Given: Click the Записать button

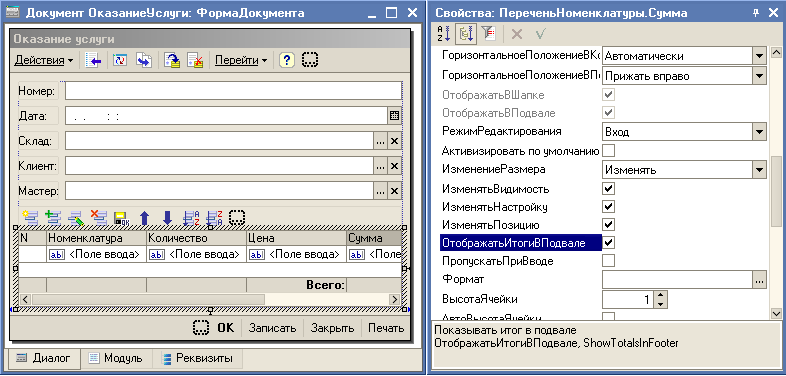Looking at the screenshot, I should pyautogui.click(x=273, y=328).
